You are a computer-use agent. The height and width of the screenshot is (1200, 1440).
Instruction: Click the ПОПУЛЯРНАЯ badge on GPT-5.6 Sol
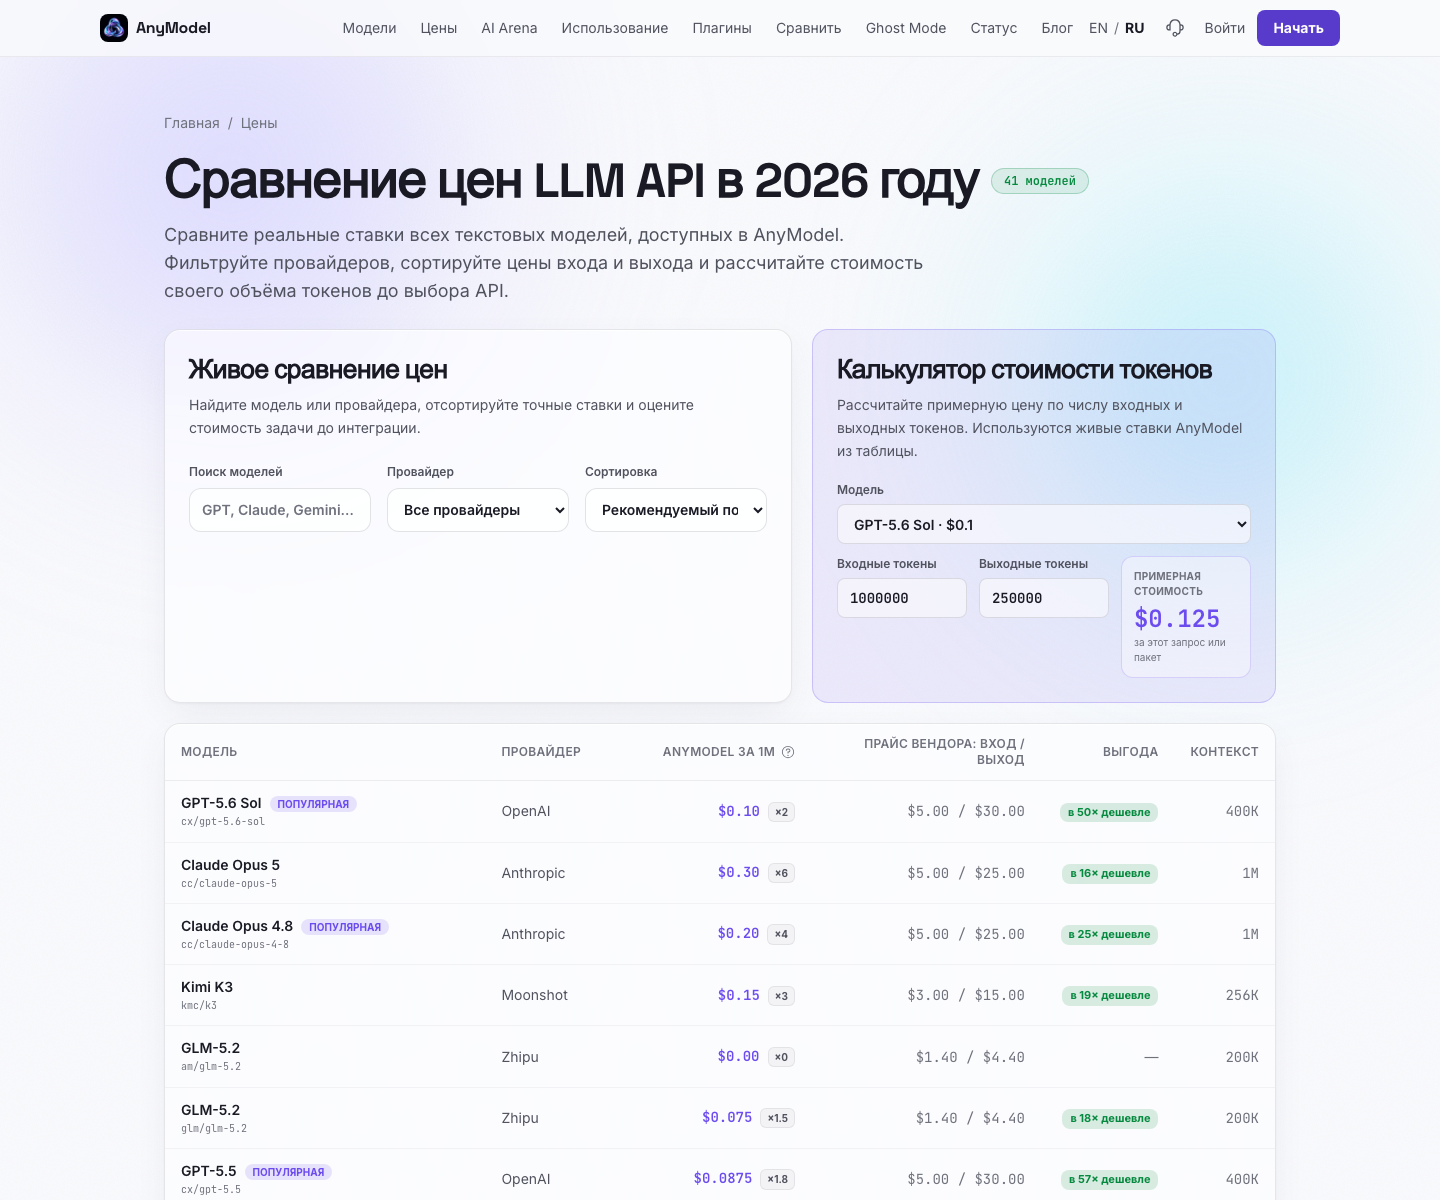[x=313, y=804]
